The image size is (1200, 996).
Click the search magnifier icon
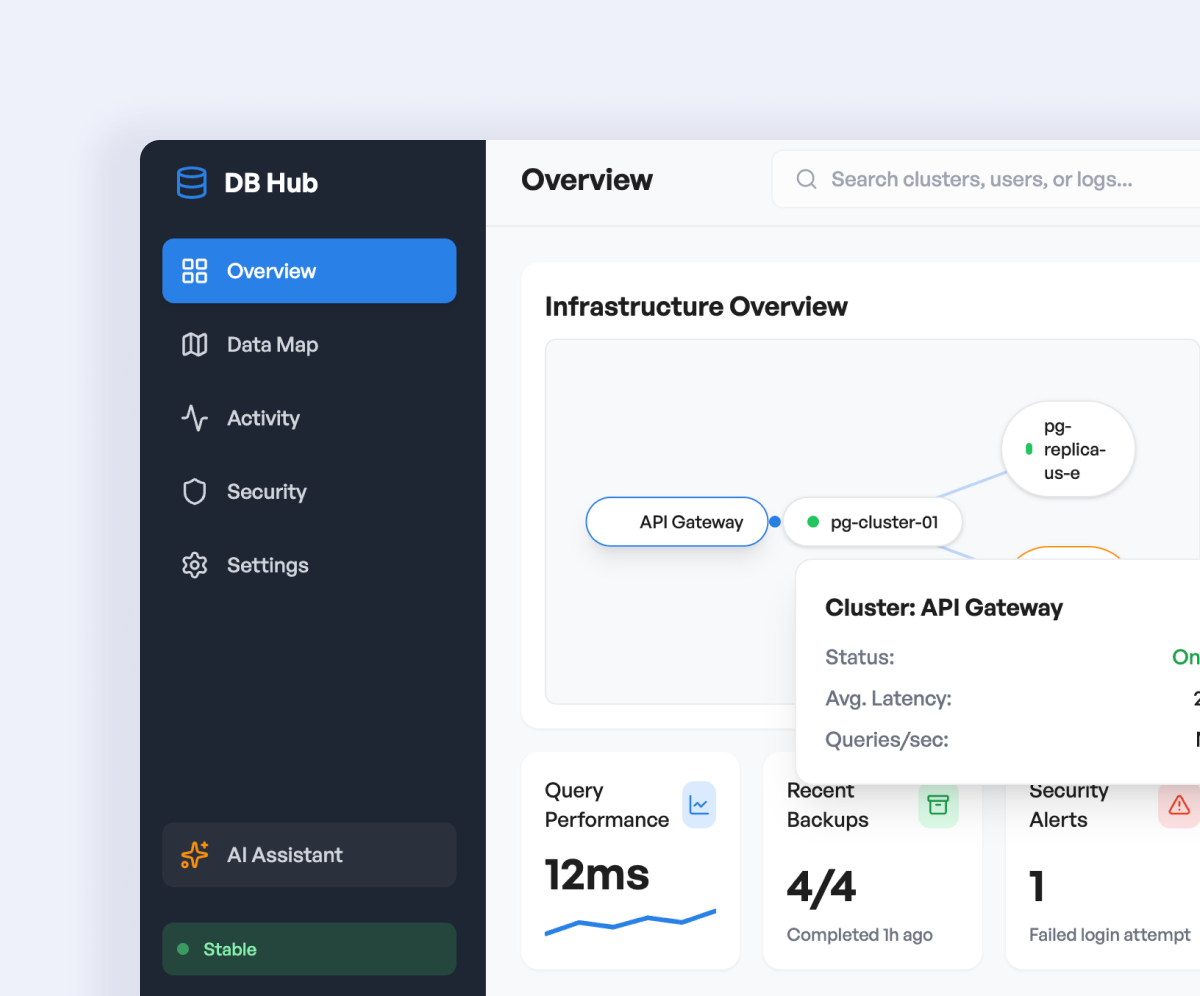click(806, 180)
